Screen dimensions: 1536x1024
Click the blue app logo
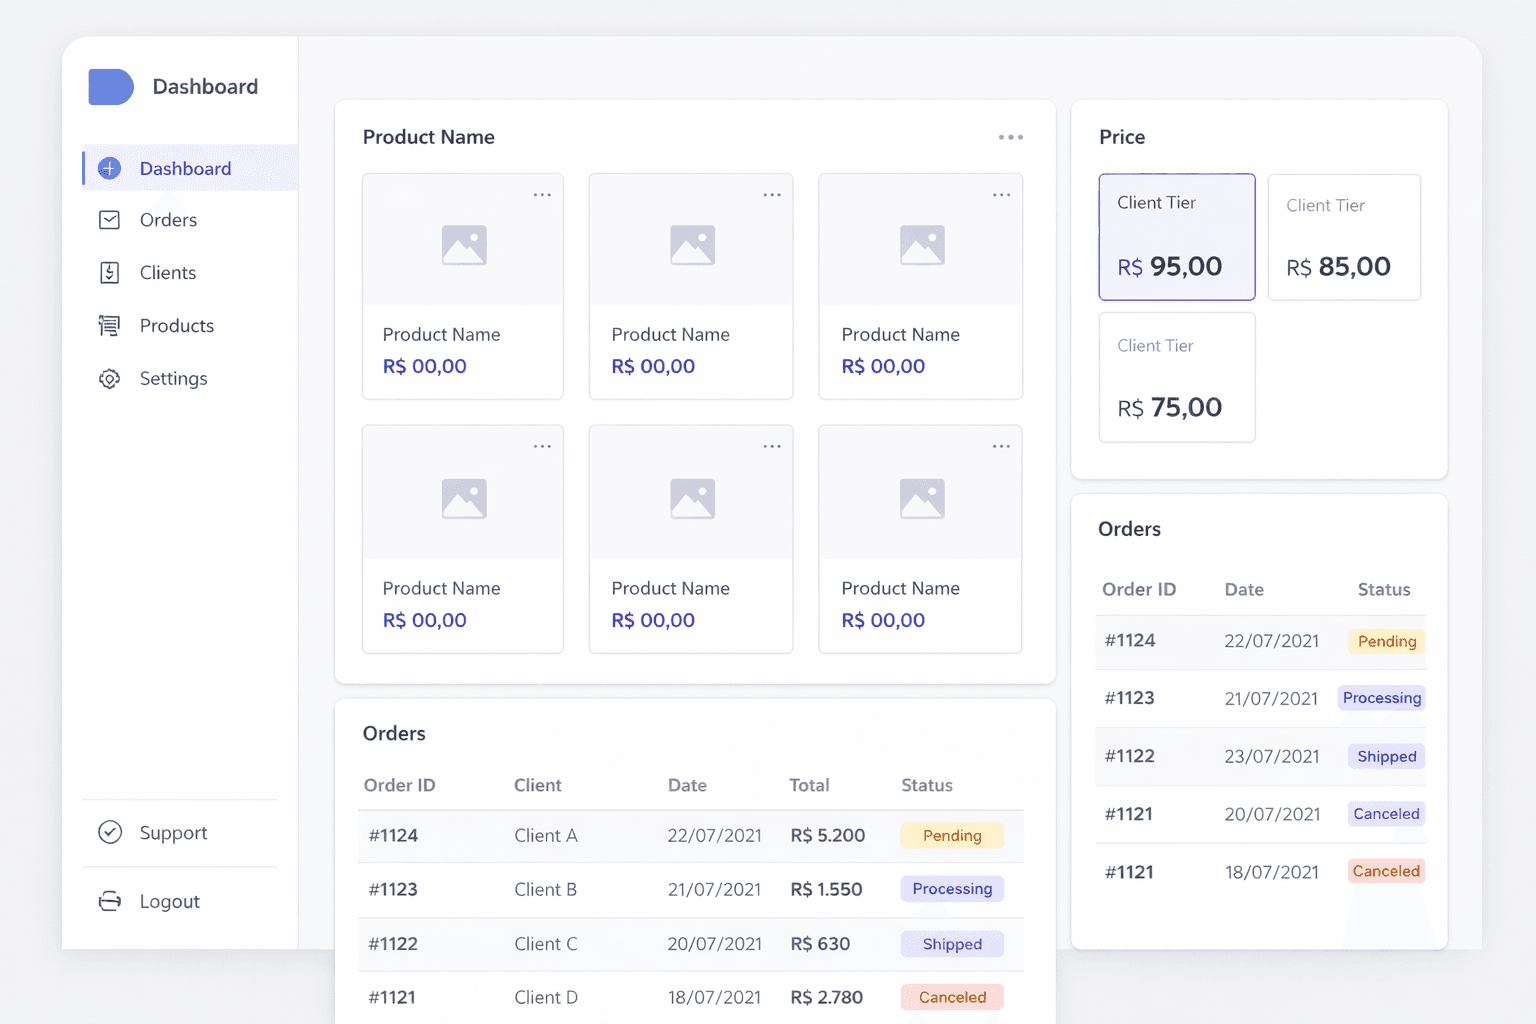110,87
